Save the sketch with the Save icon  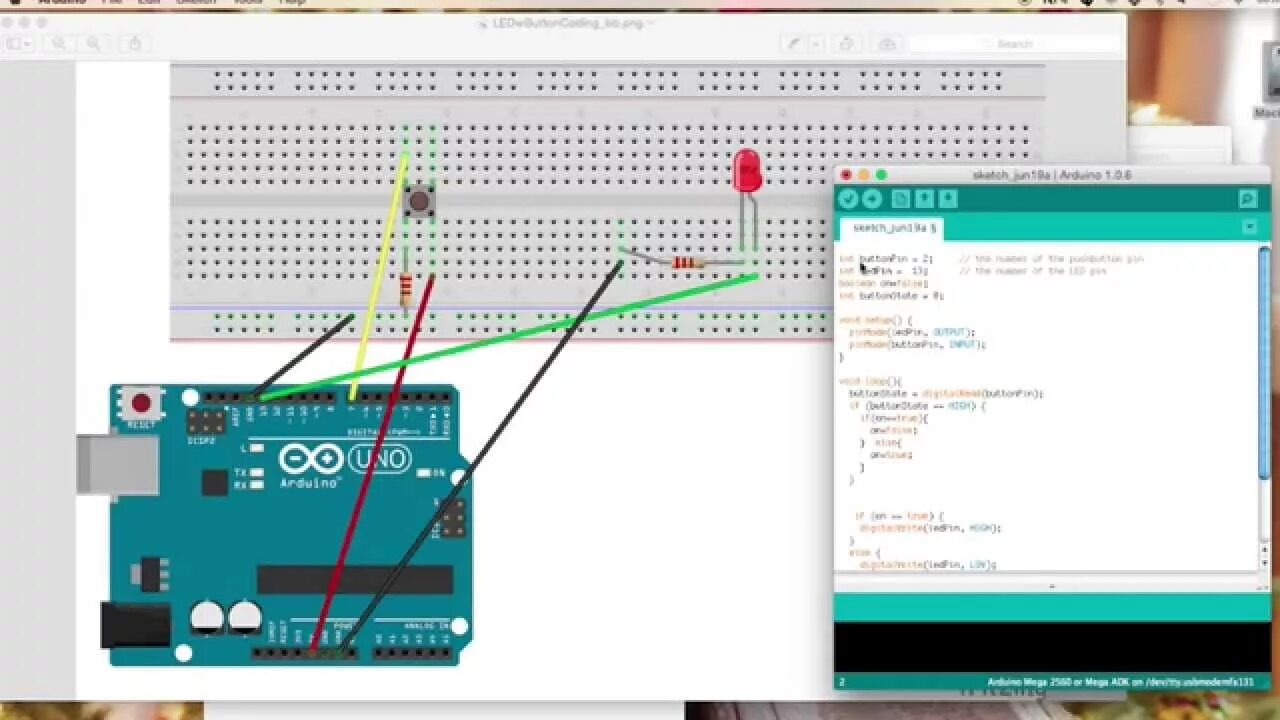click(948, 199)
